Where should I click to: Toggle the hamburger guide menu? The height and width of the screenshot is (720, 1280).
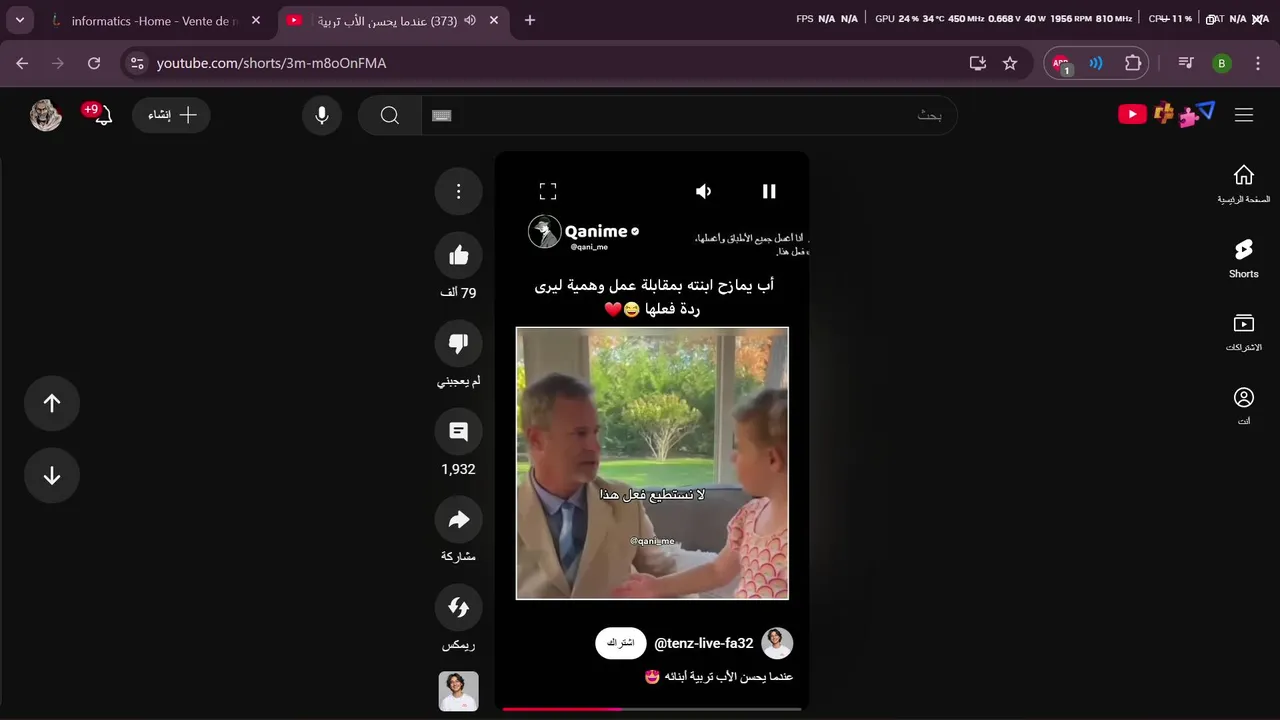coord(1244,115)
